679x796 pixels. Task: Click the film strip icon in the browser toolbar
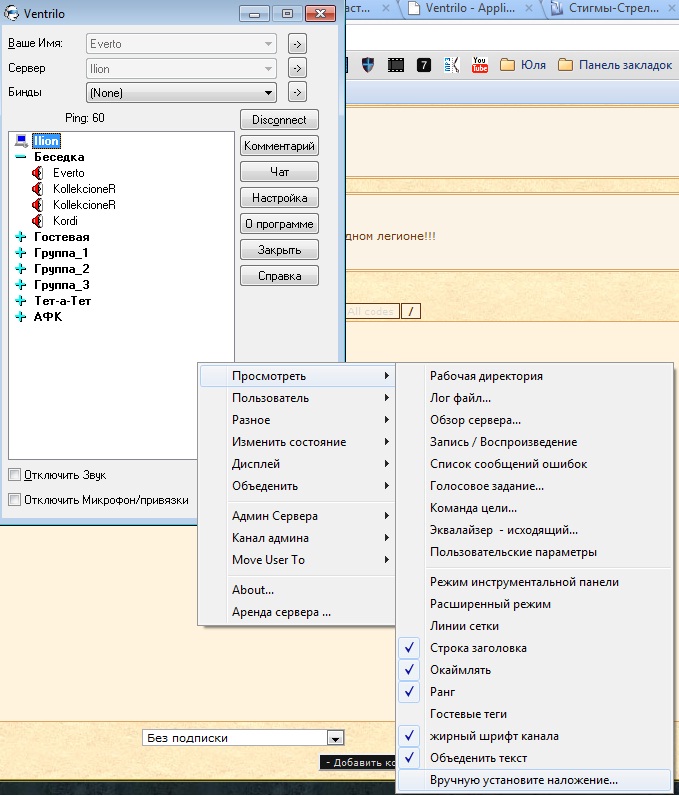396,65
